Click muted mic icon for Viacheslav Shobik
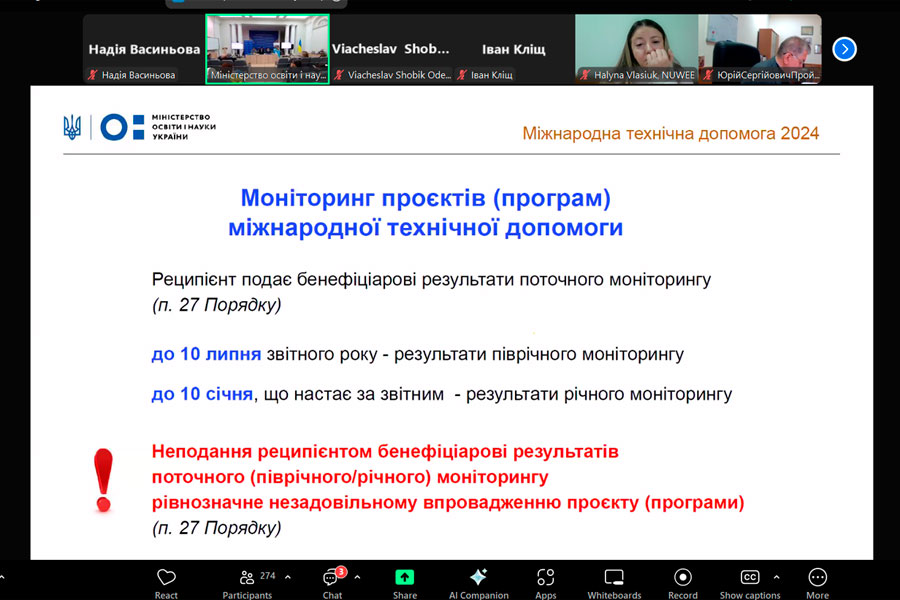The image size is (900, 600). point(339,75)
